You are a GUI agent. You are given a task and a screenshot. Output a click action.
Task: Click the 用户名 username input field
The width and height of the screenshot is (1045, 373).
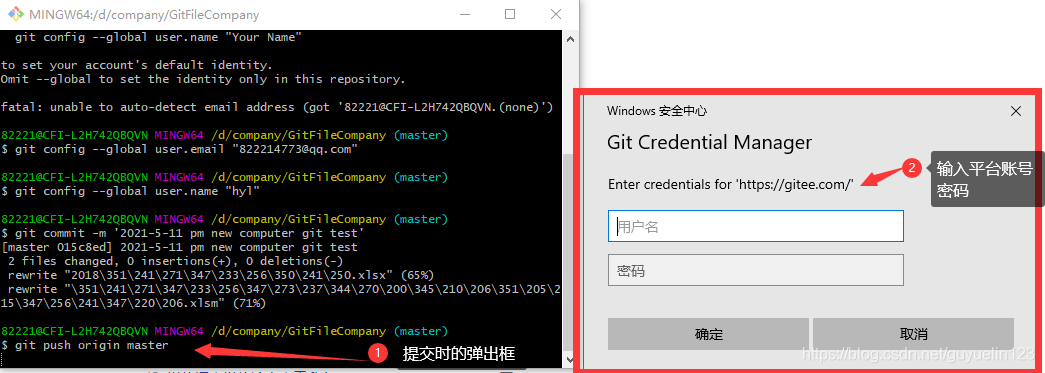tap(756, 226)
